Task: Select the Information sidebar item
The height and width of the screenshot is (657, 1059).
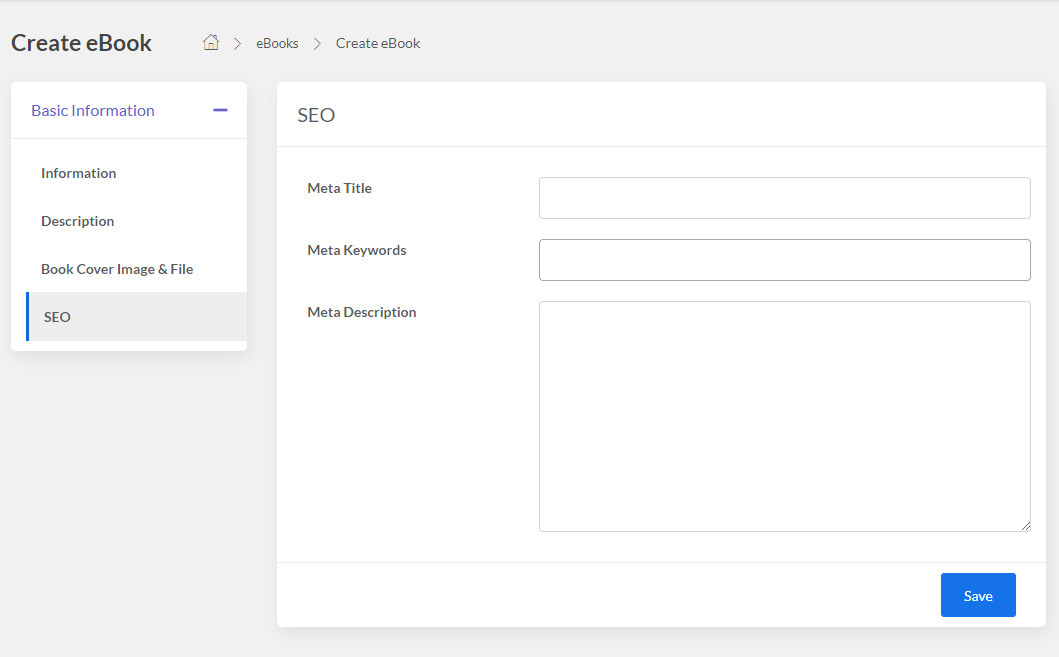Action: click(x=78, y=173)
